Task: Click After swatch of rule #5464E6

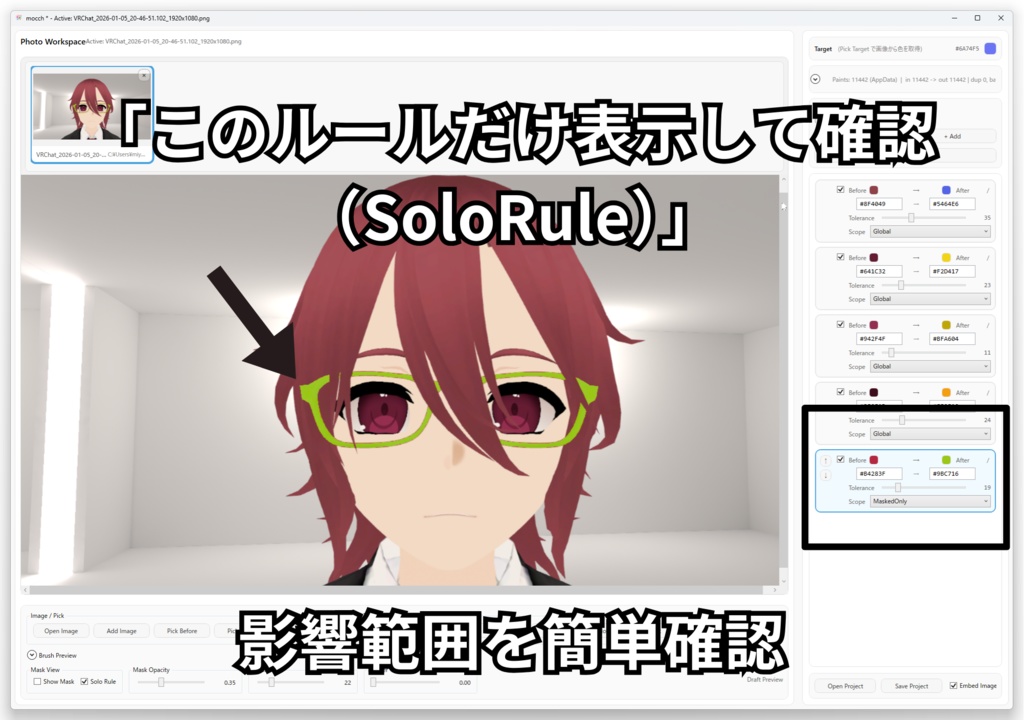Action: 946,190
